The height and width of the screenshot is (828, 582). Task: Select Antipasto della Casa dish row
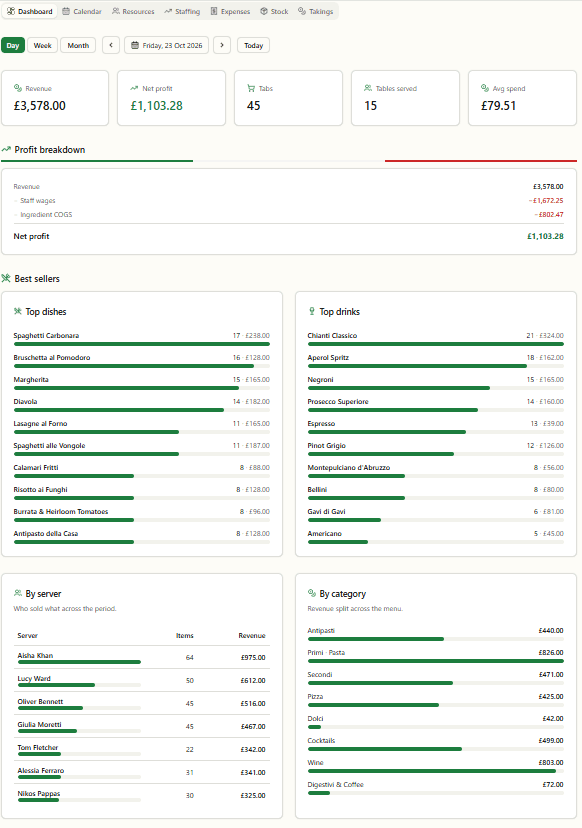(x=142, y=537)
